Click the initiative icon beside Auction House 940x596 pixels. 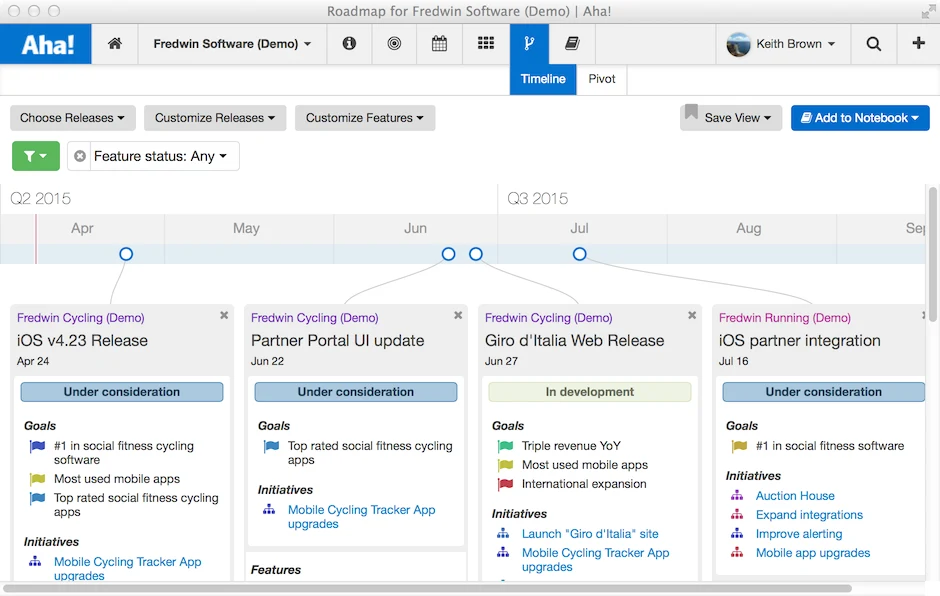pos(737,496)
